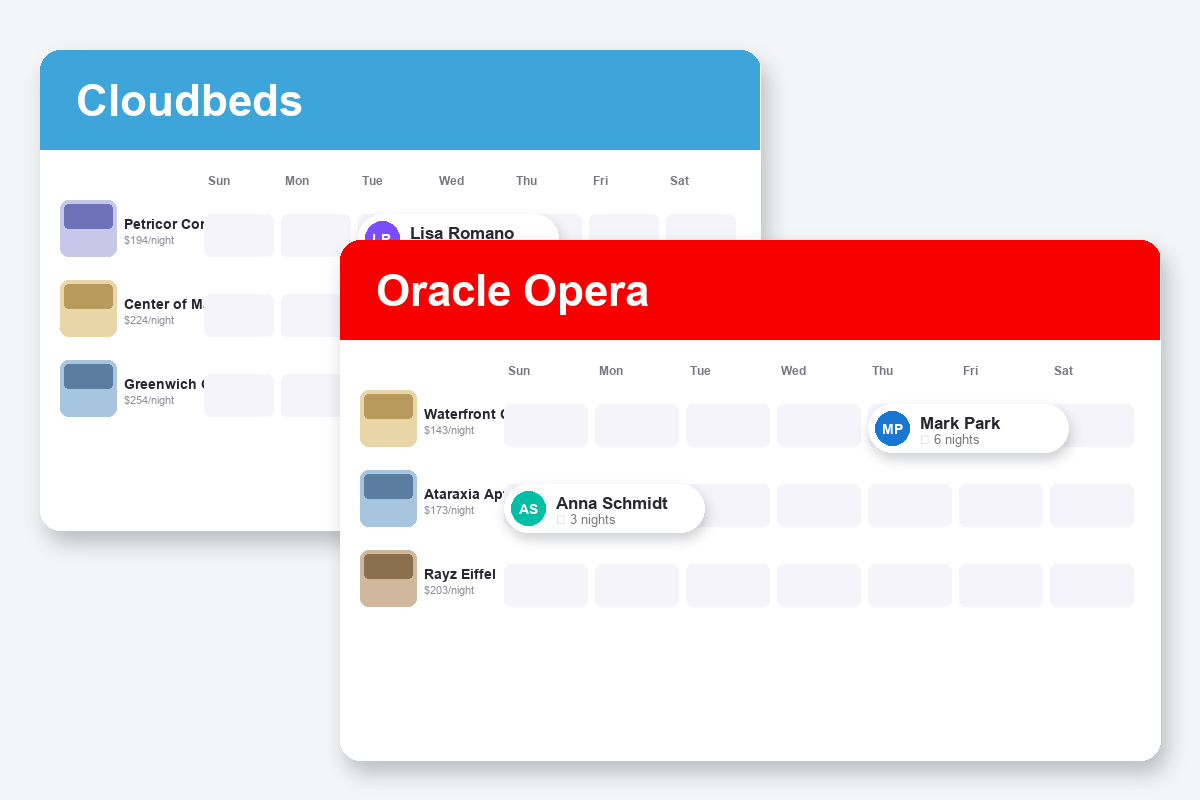Open the Rayz Eiffel property thumbnail
This screenshot has width=1200, height=800.
click(388, 578)
